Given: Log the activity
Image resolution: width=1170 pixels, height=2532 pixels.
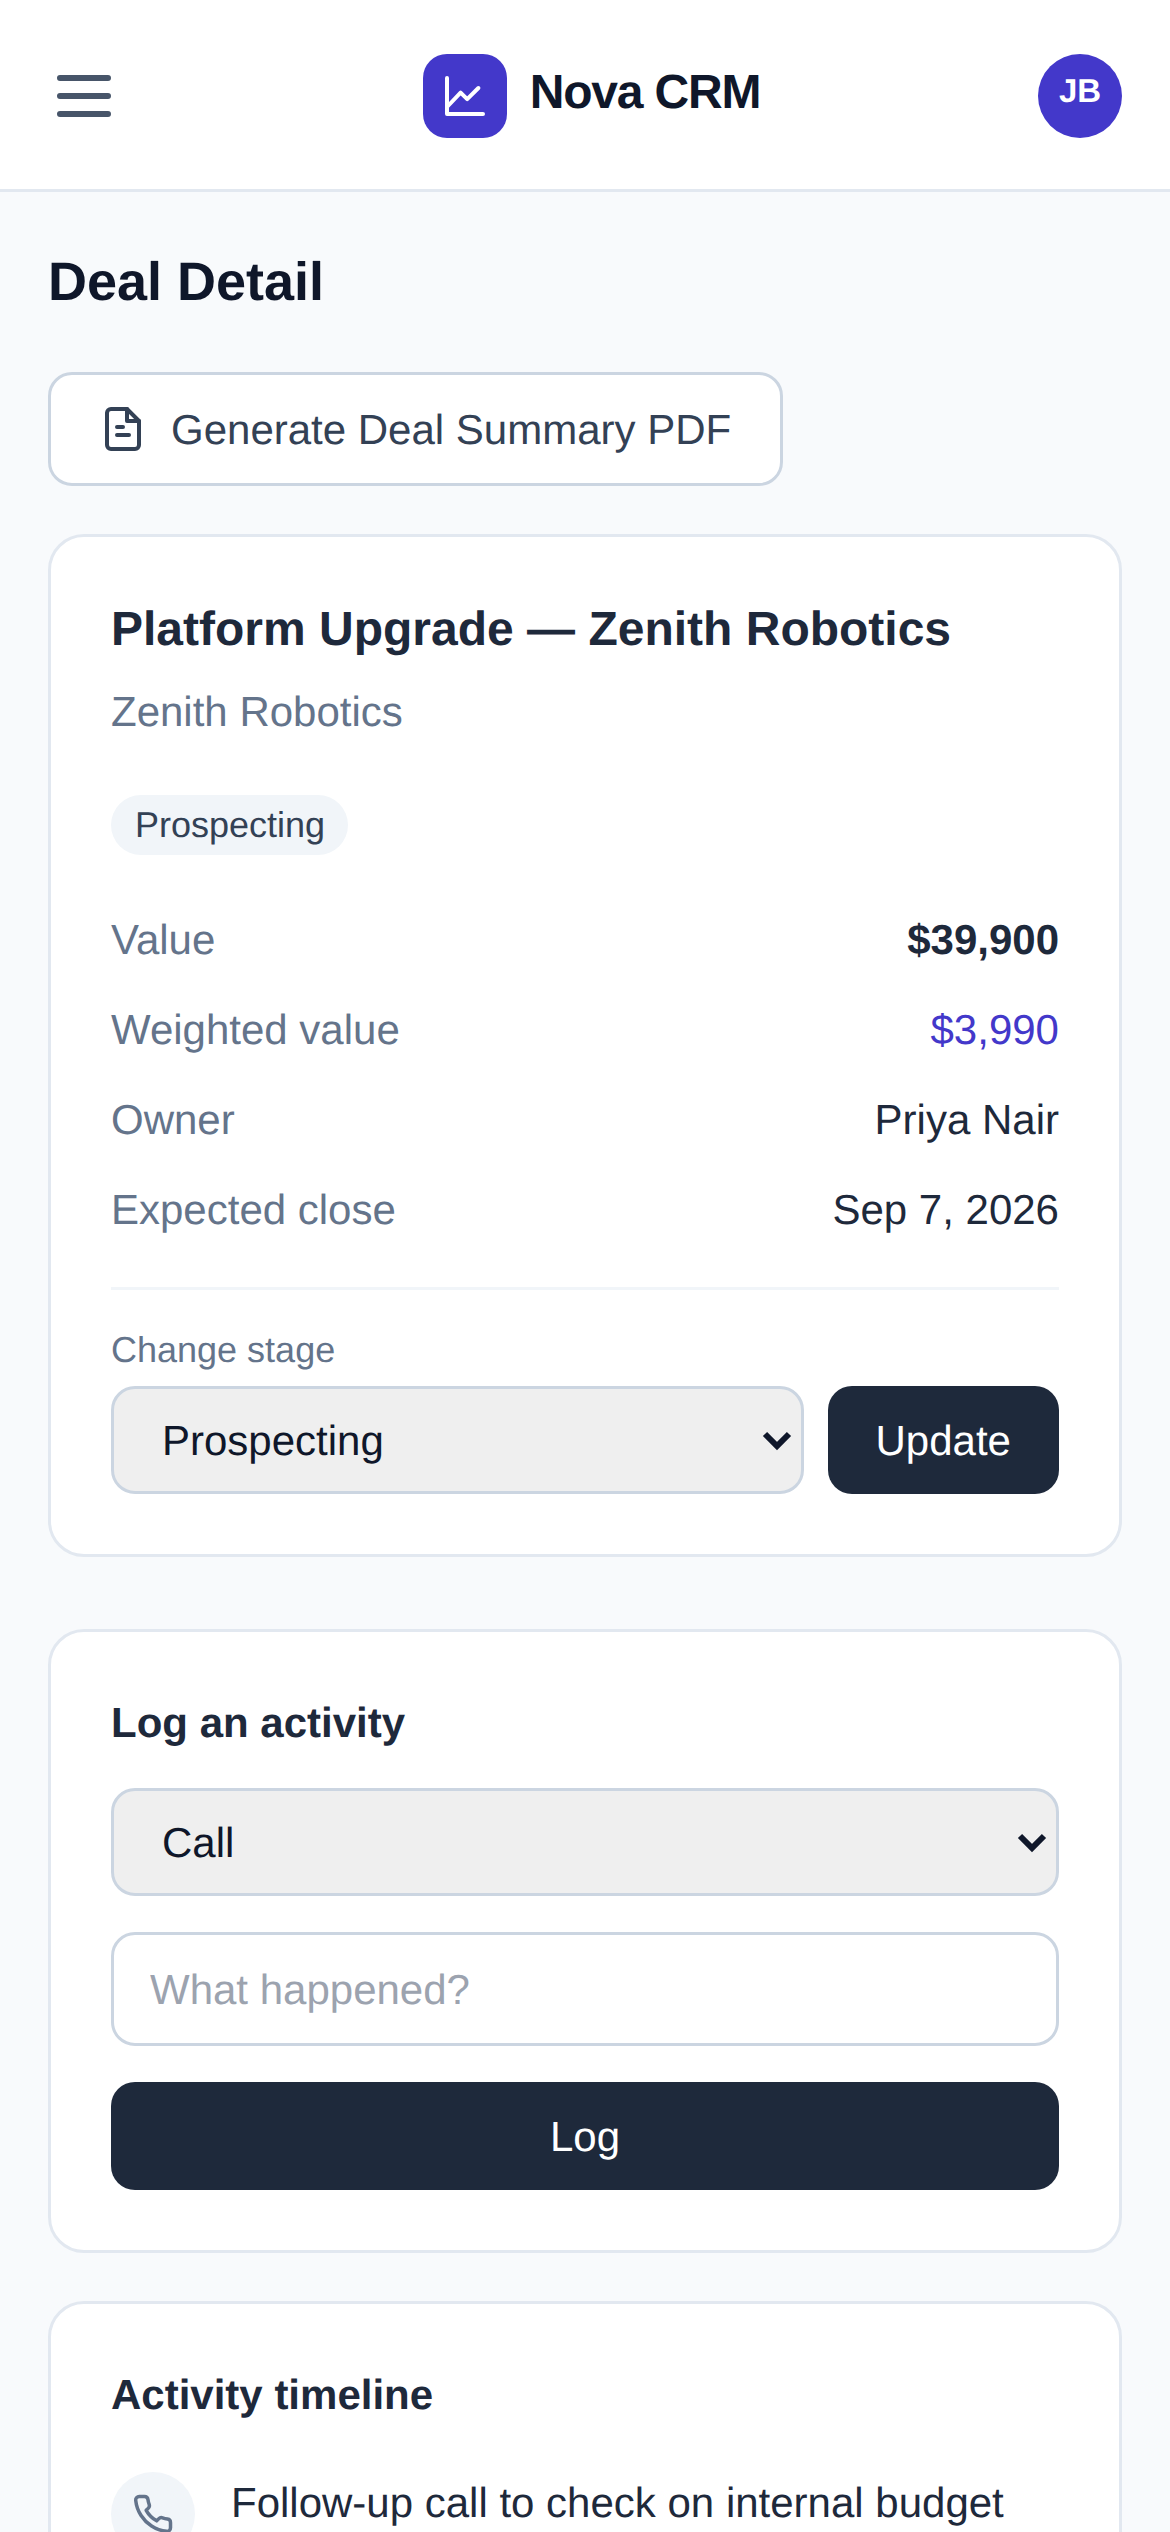Looking at the screenshot, I should point(585,2136).
